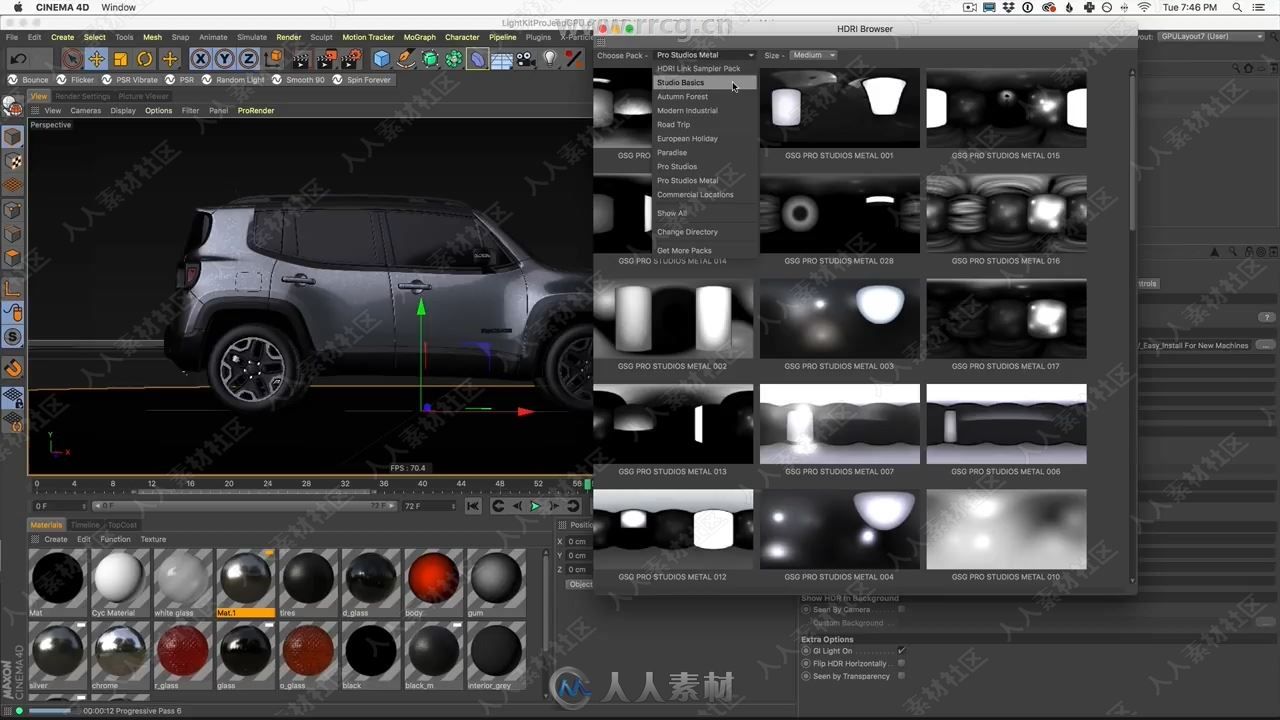Click Change Directory option
Image resolution: width=1280 pixels, height=720 pixels.
click(704, 232)
